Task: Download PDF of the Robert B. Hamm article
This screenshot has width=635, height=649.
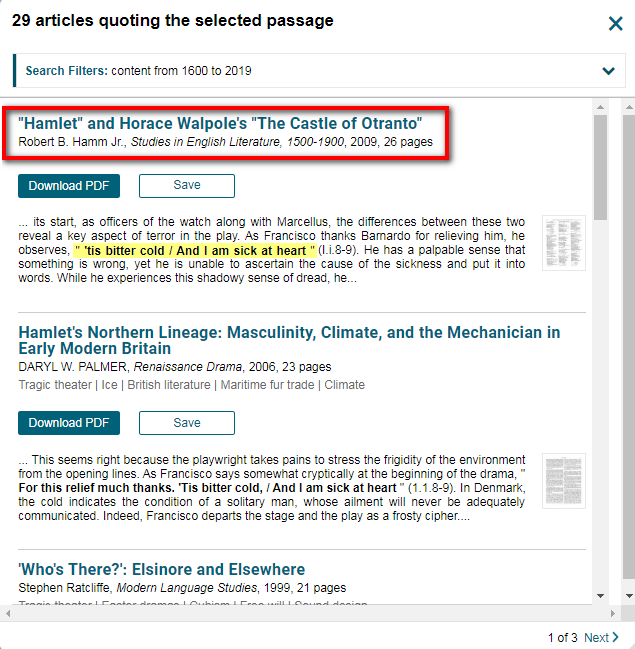Action: pos(69,186)
